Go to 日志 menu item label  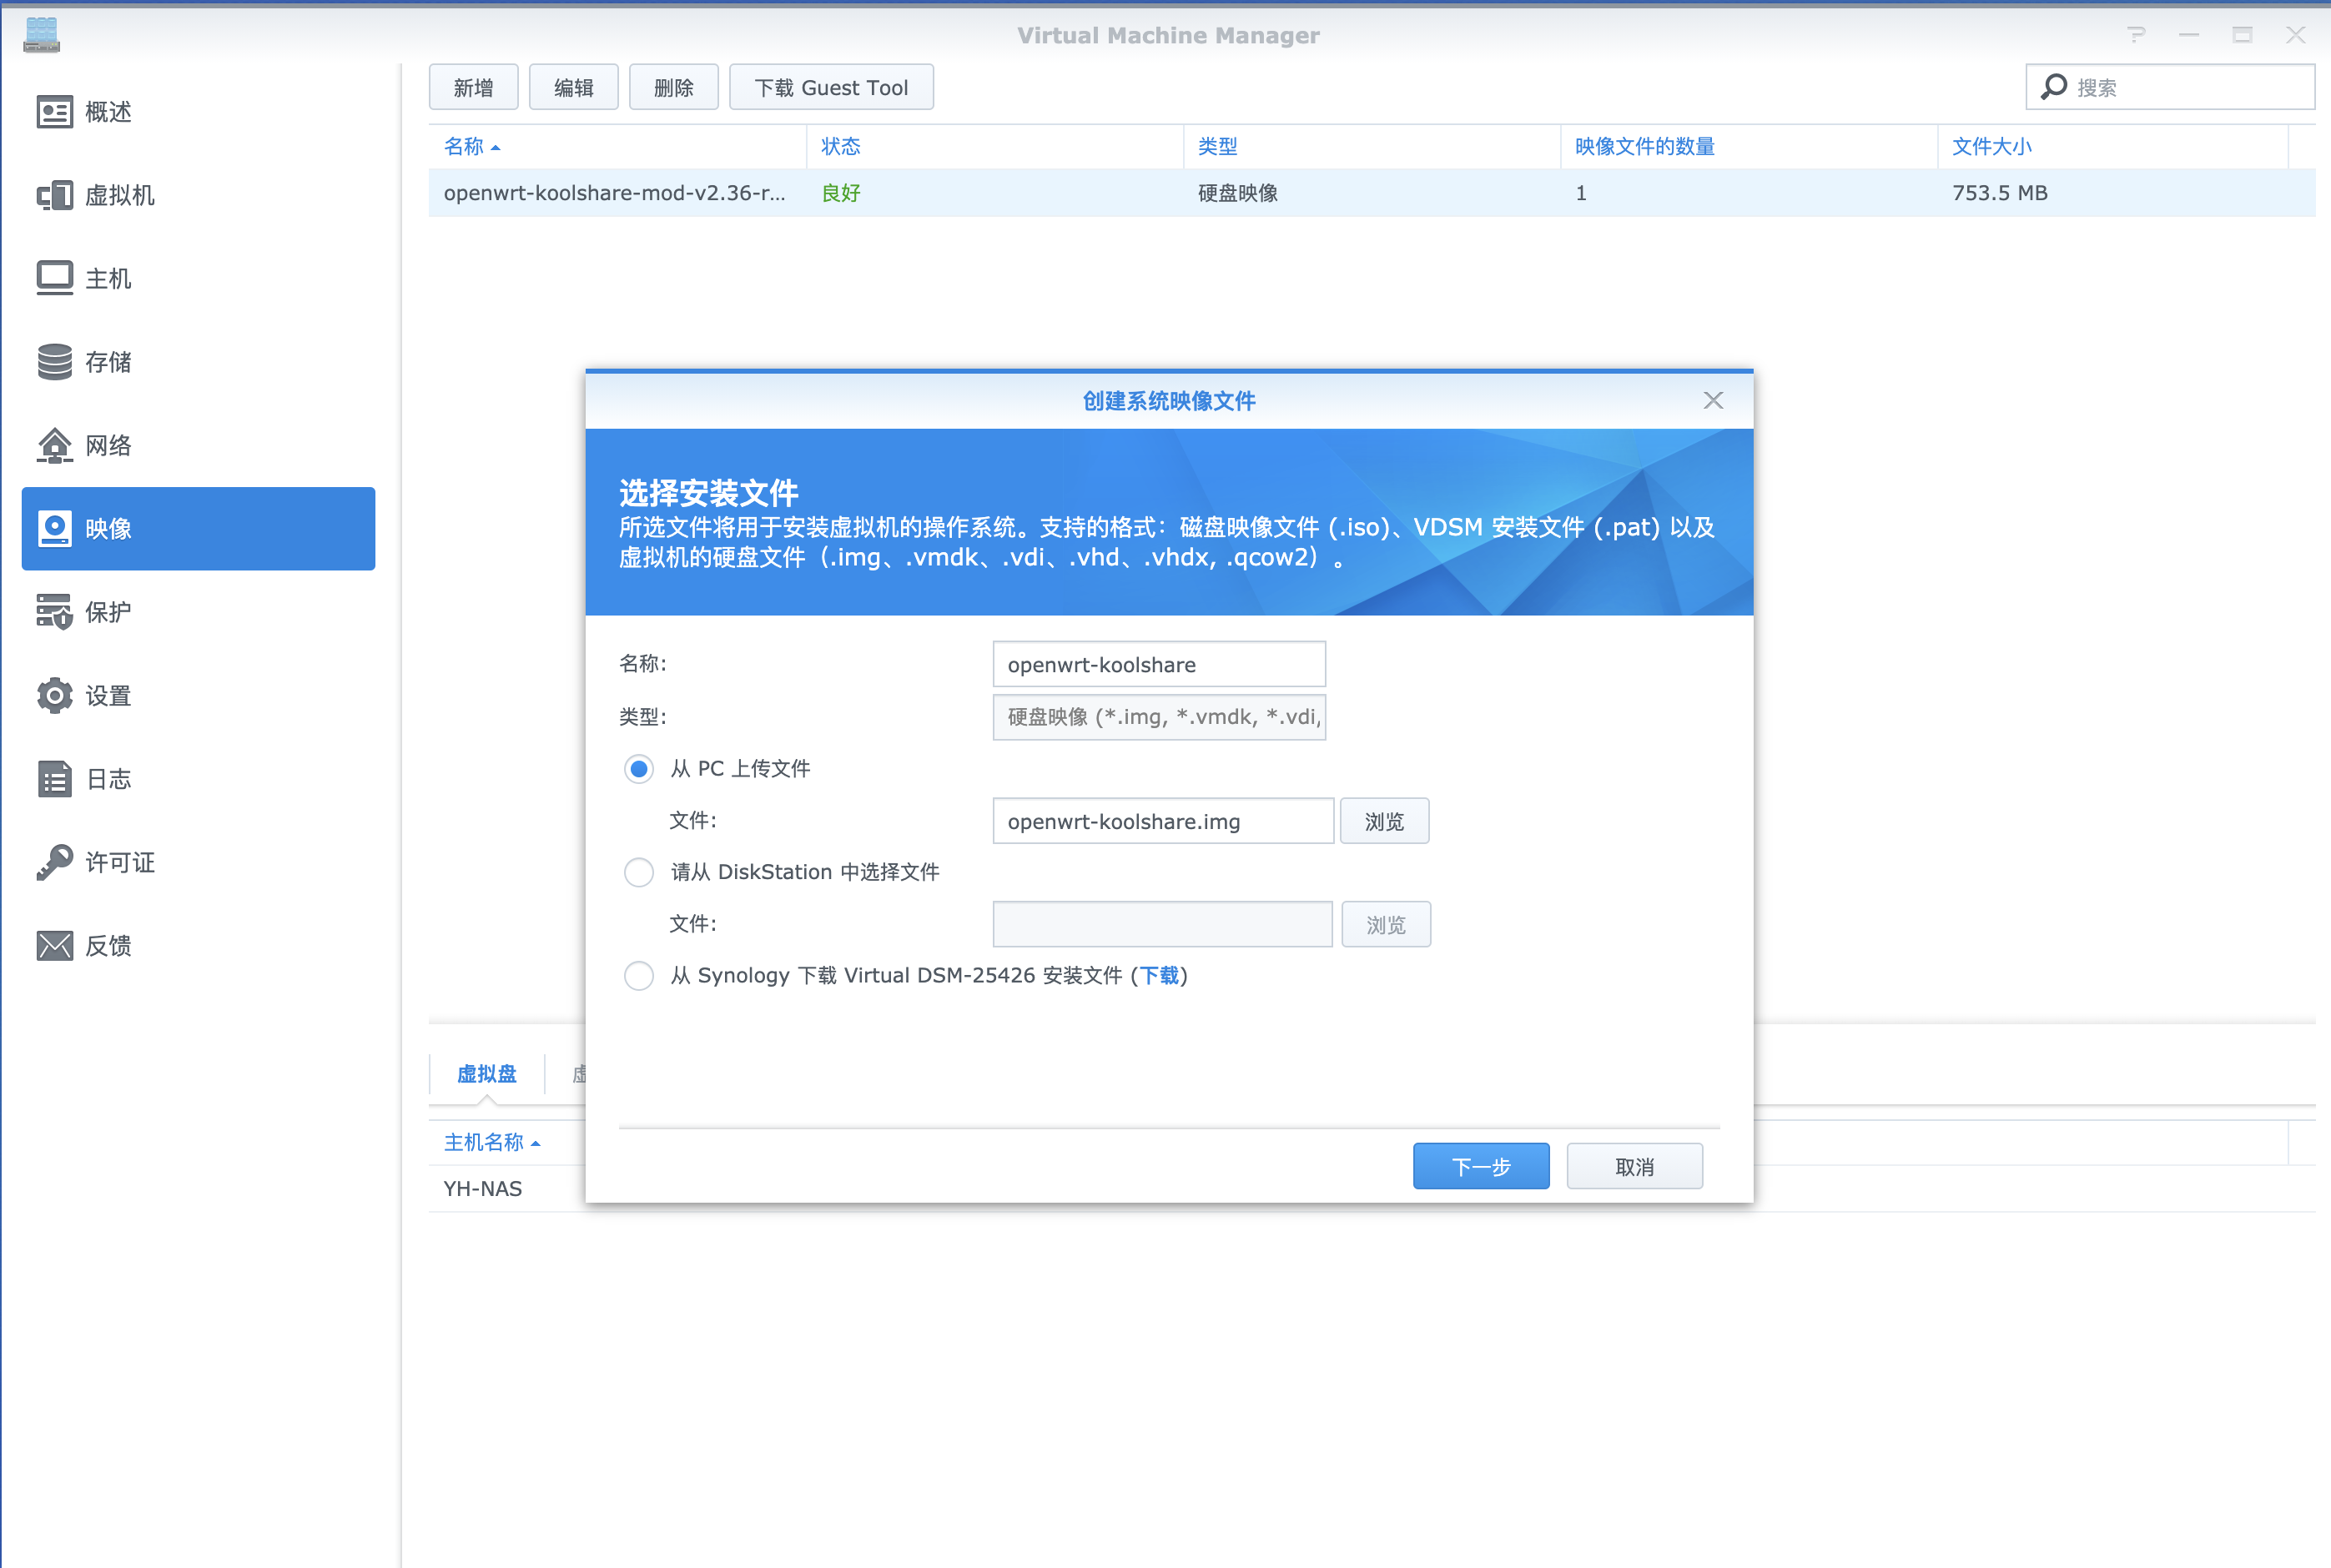108,779
